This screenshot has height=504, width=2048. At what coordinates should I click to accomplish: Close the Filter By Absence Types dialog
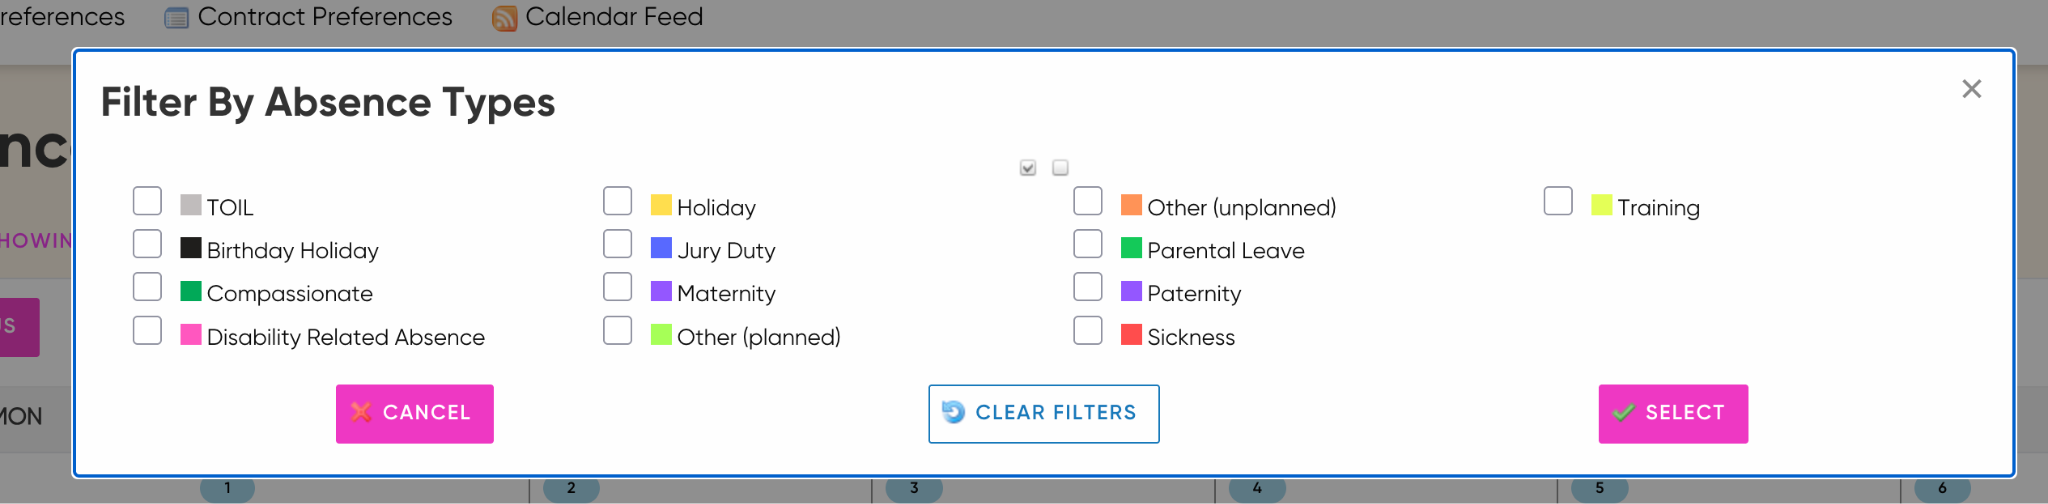coord(1971,89)
